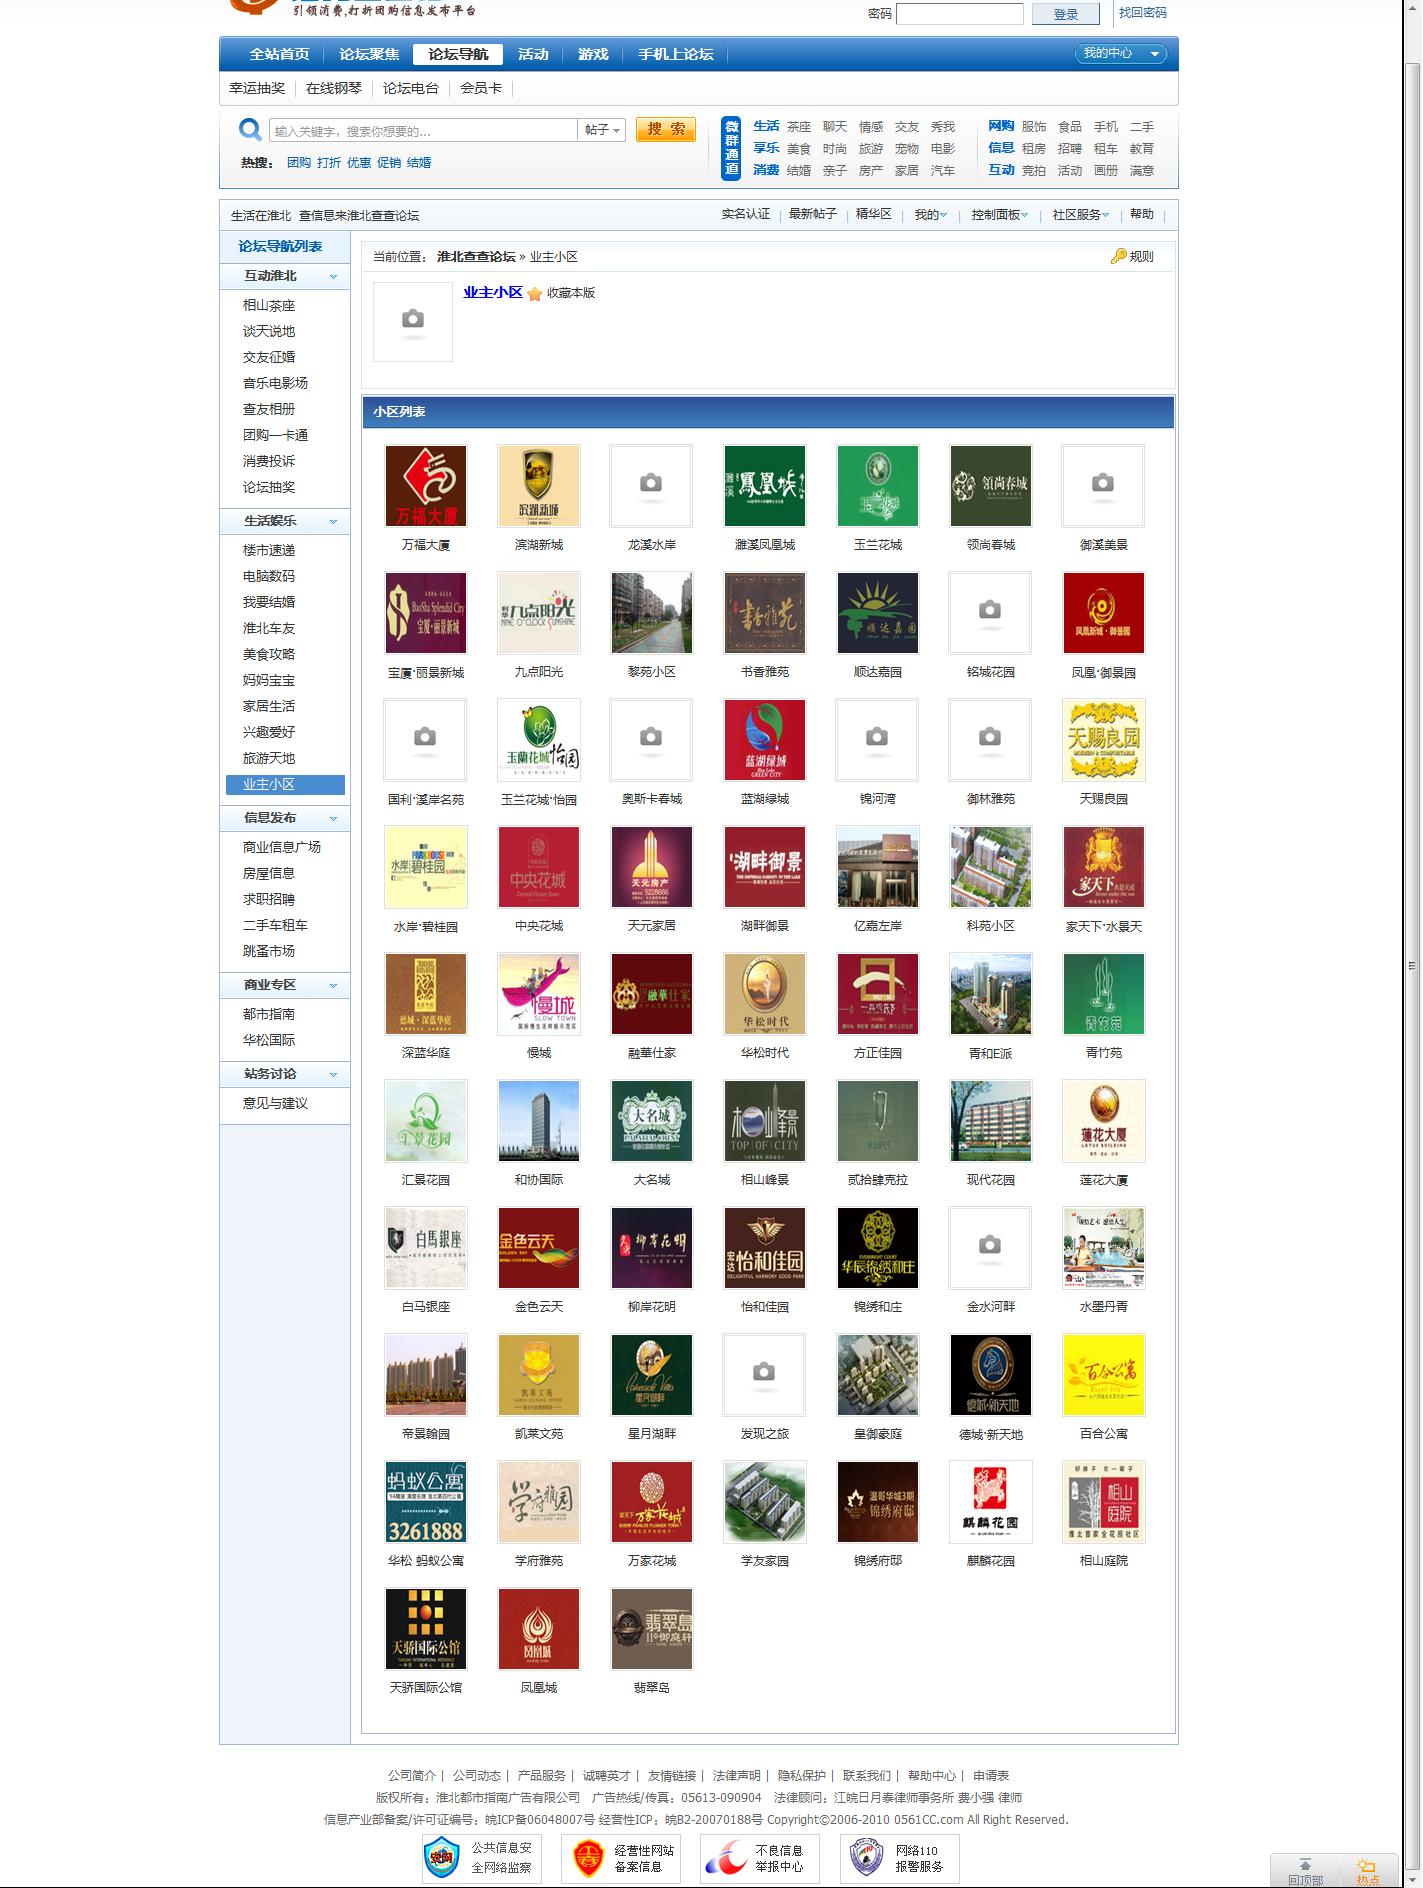The image size is (1423, 1888).
Task: Open the 天赐良园 community logo
Action: pyautogui.click(x=1104, y=740)
